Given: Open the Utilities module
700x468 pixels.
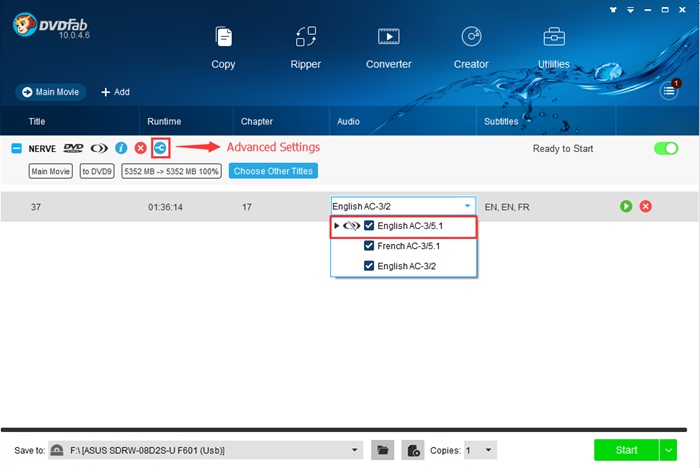Looking at the screenshot, I should (x=554, y=48).
